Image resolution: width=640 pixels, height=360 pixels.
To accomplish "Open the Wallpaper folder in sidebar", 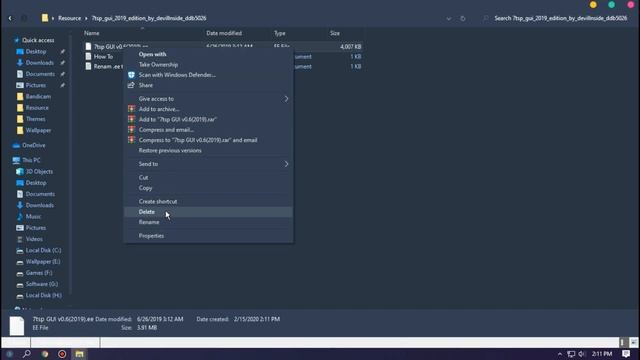I will [38, 130].
